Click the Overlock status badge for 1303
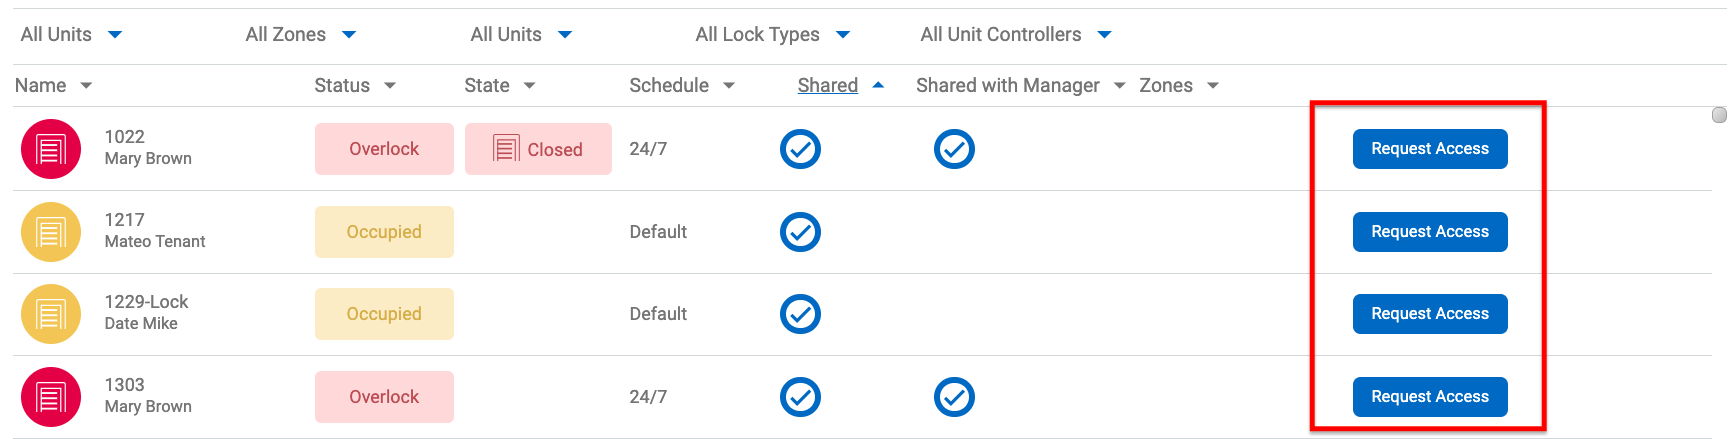 point(384,397)
